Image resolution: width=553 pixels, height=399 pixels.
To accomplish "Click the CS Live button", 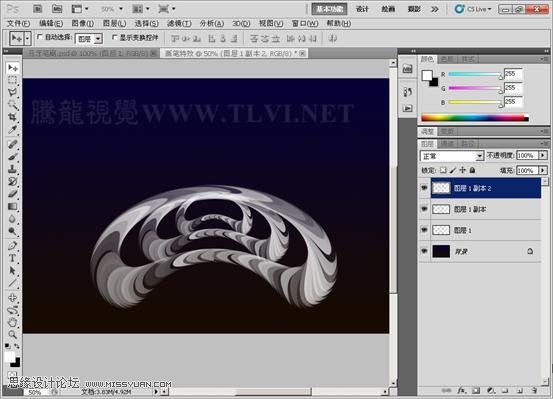I will 473,9.
